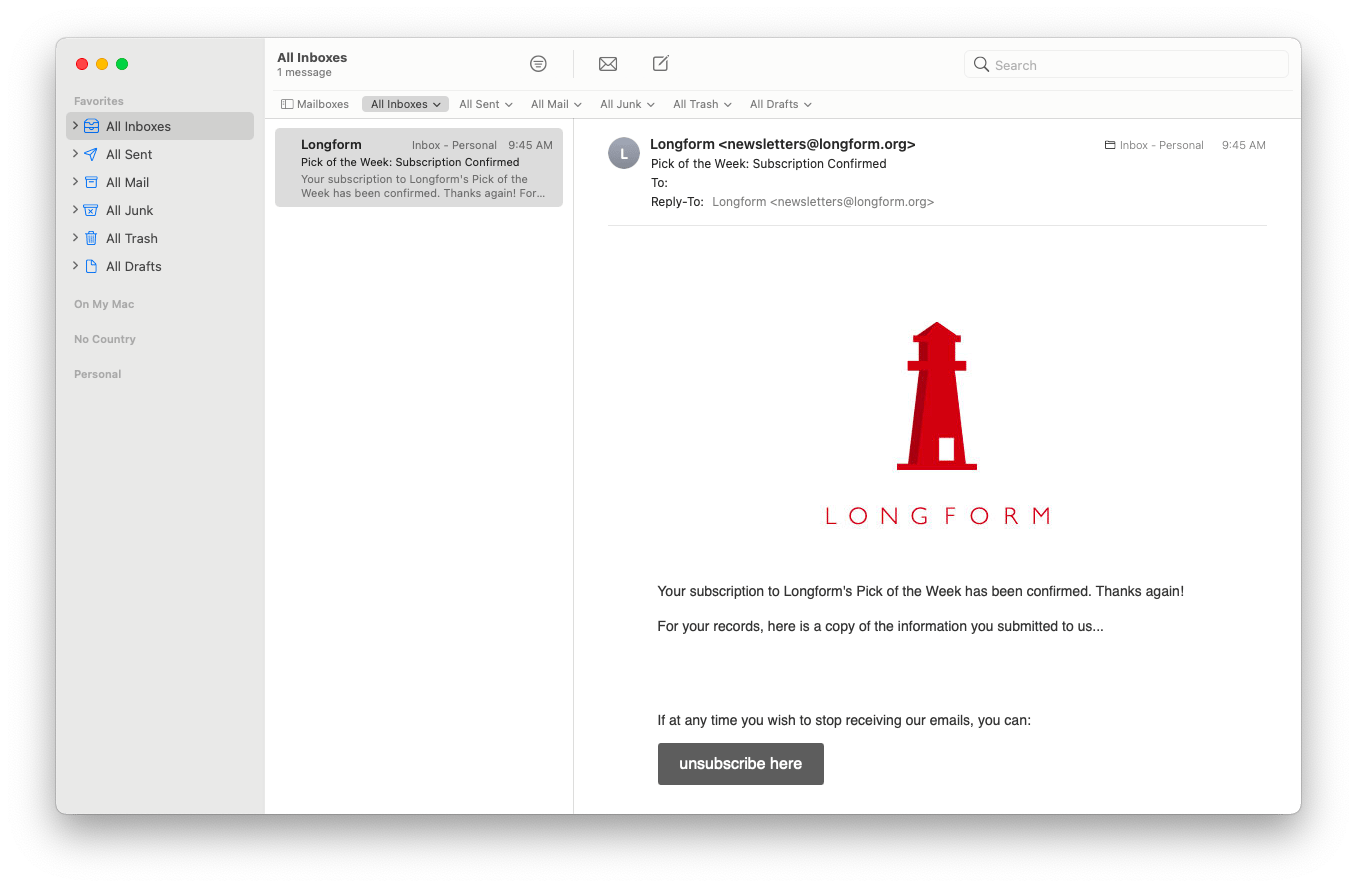Viewport: 1357px width, 888px height.
Task: Click "For your records" paragraph in the email
Action: pyautogui.click(x=880, y=626)
